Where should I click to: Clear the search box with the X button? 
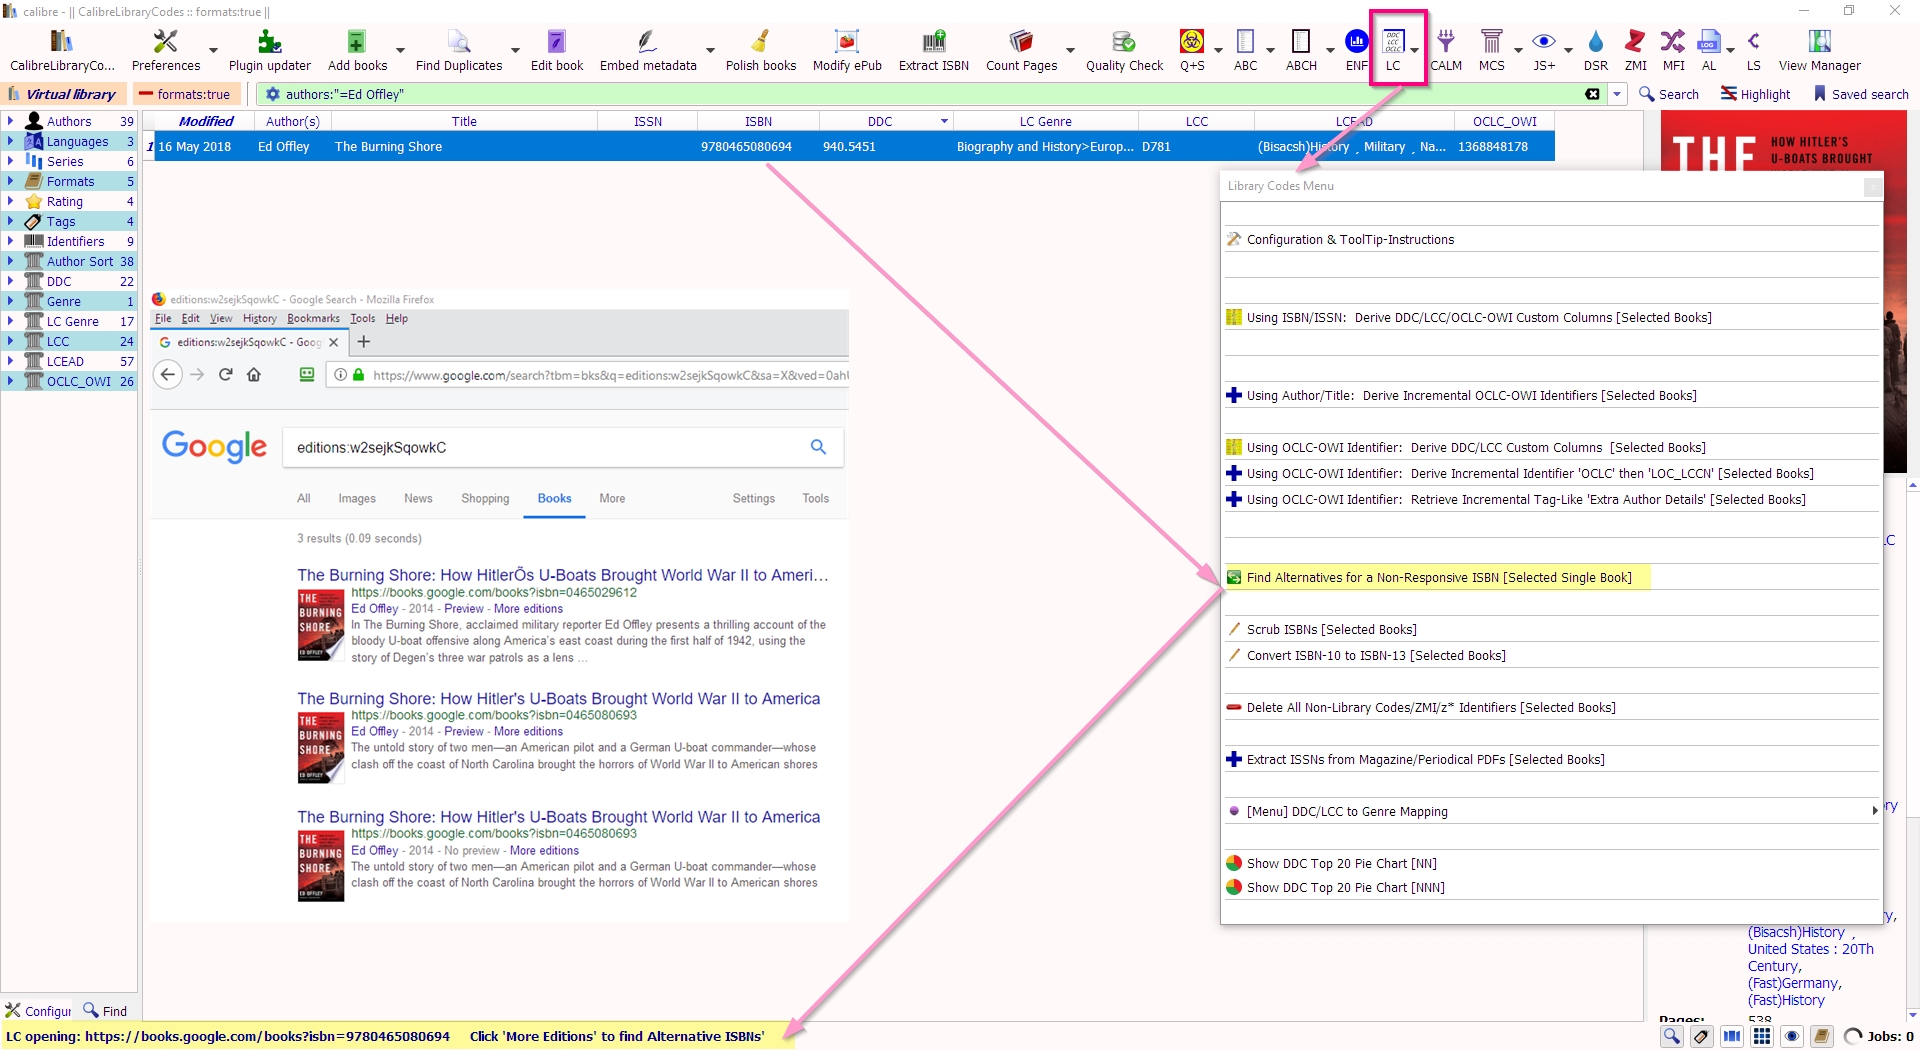coord(1593,94)
